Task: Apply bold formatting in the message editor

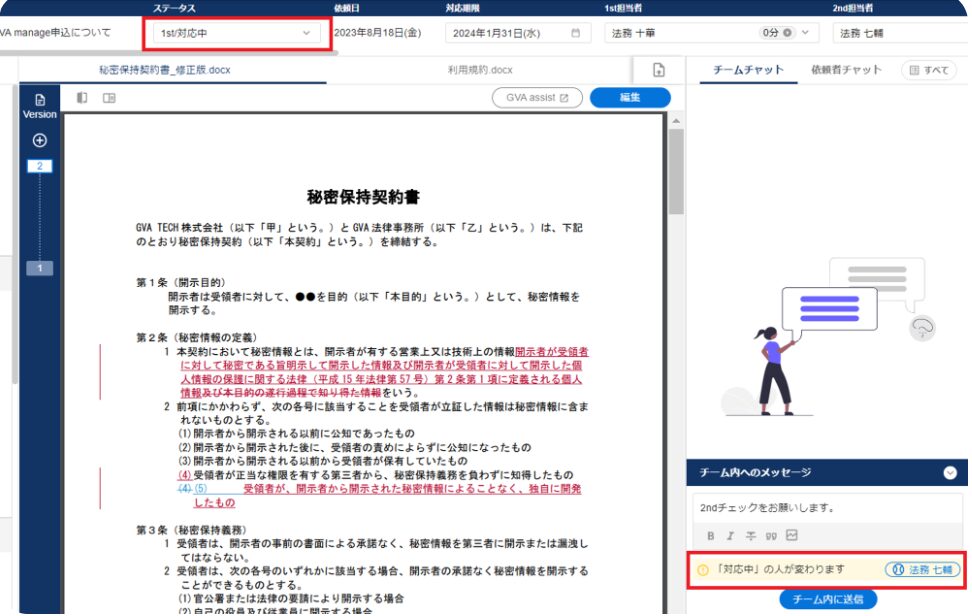Action: 710,536
